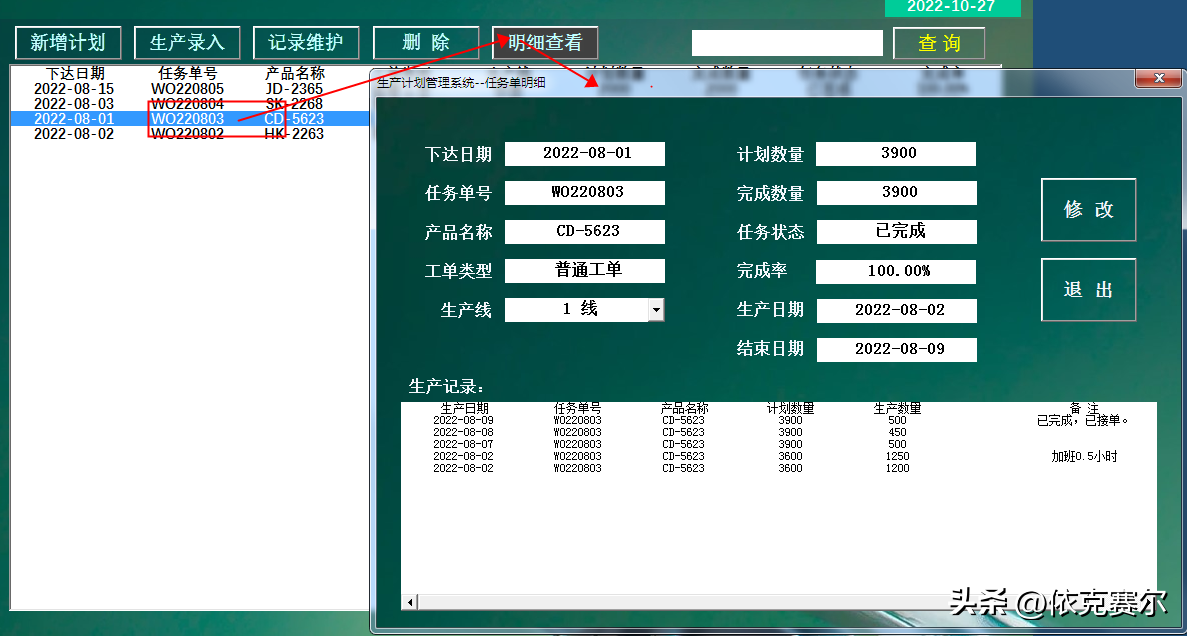This screenshot has width=1187, height=636.
Task: Select production record with quantity 1200
Action: [778, 469]
